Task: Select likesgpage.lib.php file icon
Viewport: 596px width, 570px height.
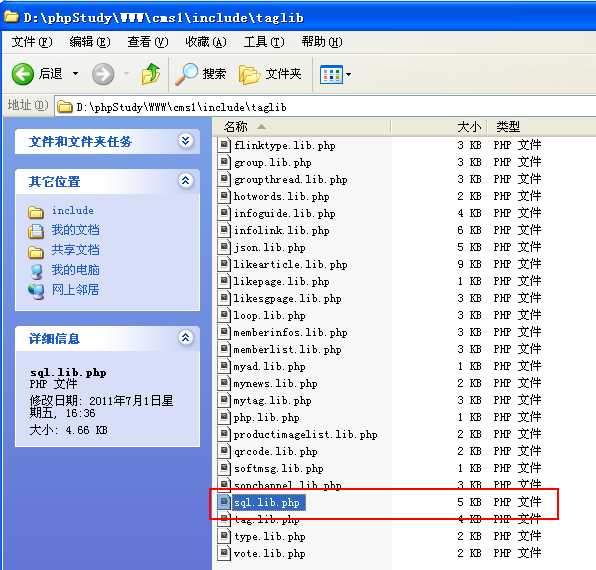Action: pyautogui.click(x=224, y=298)
